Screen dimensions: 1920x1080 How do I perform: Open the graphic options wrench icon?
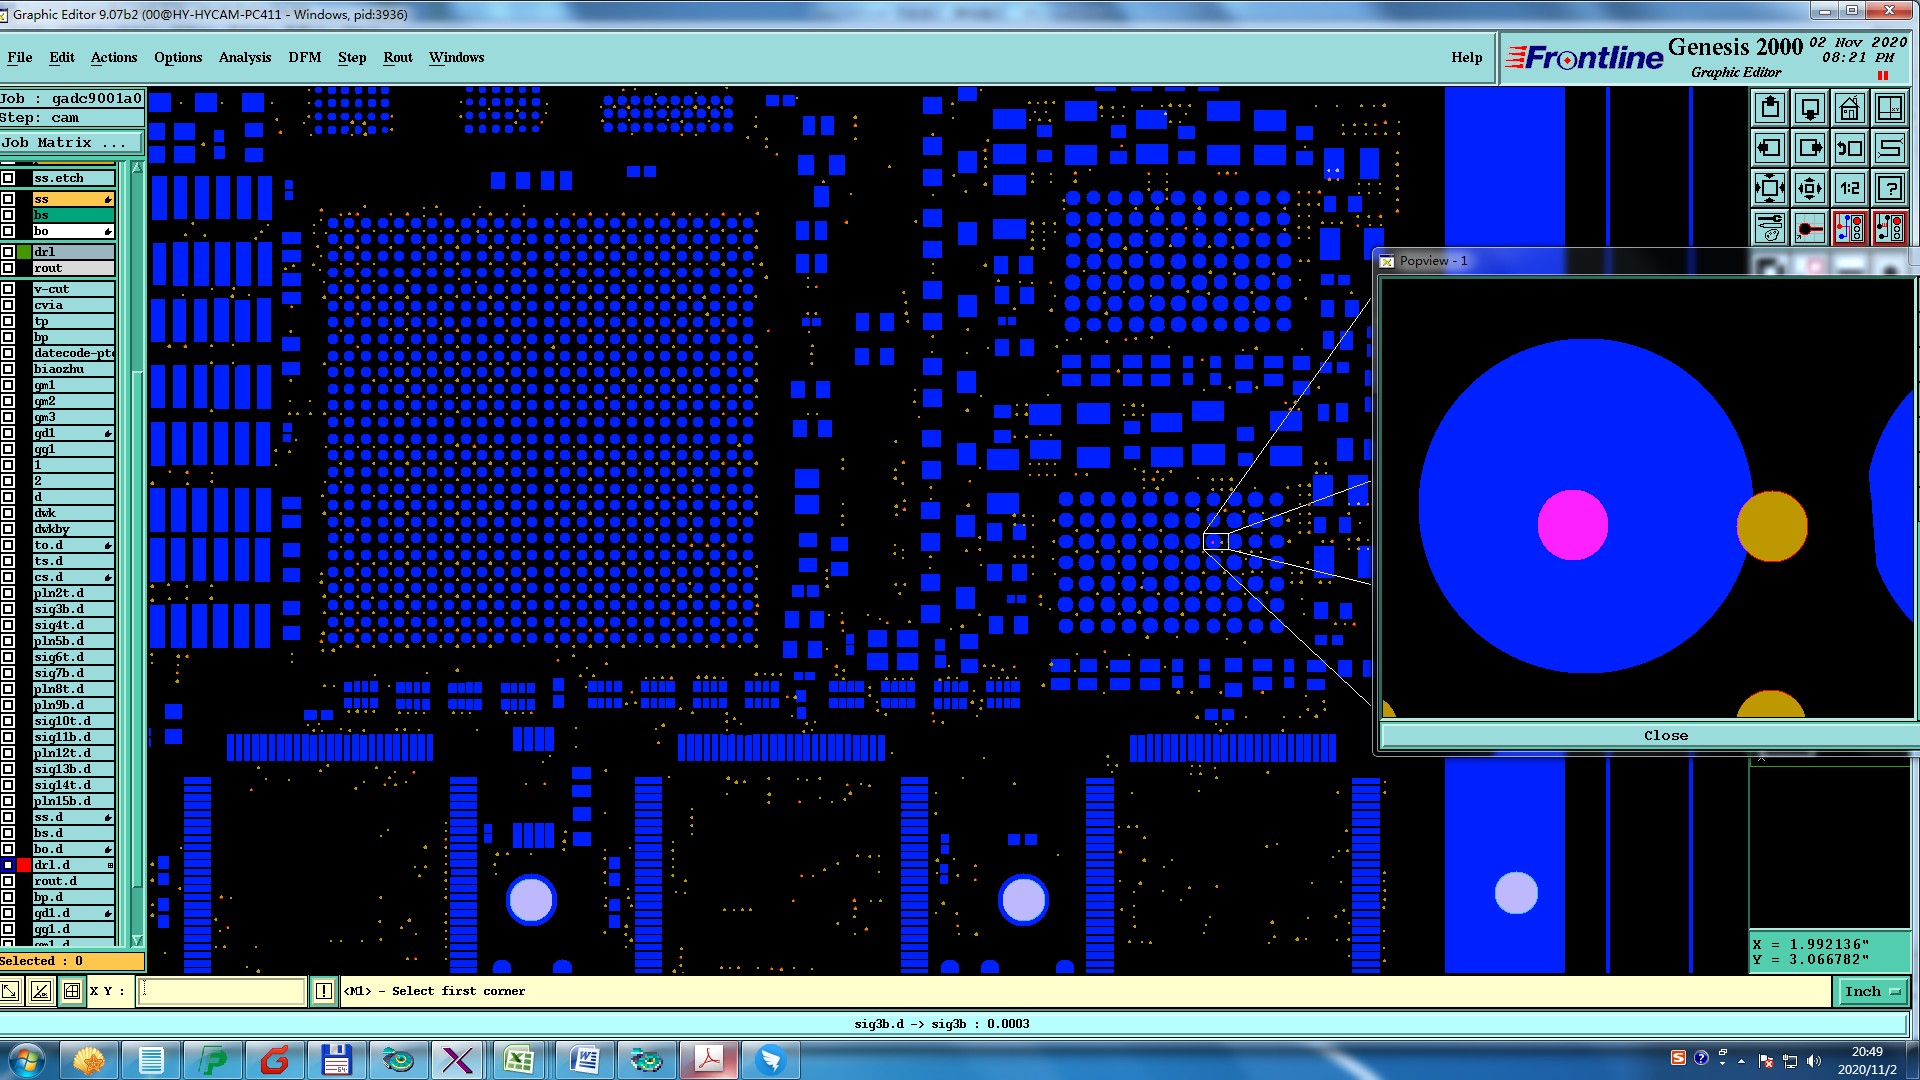[x=1769, y=228]
